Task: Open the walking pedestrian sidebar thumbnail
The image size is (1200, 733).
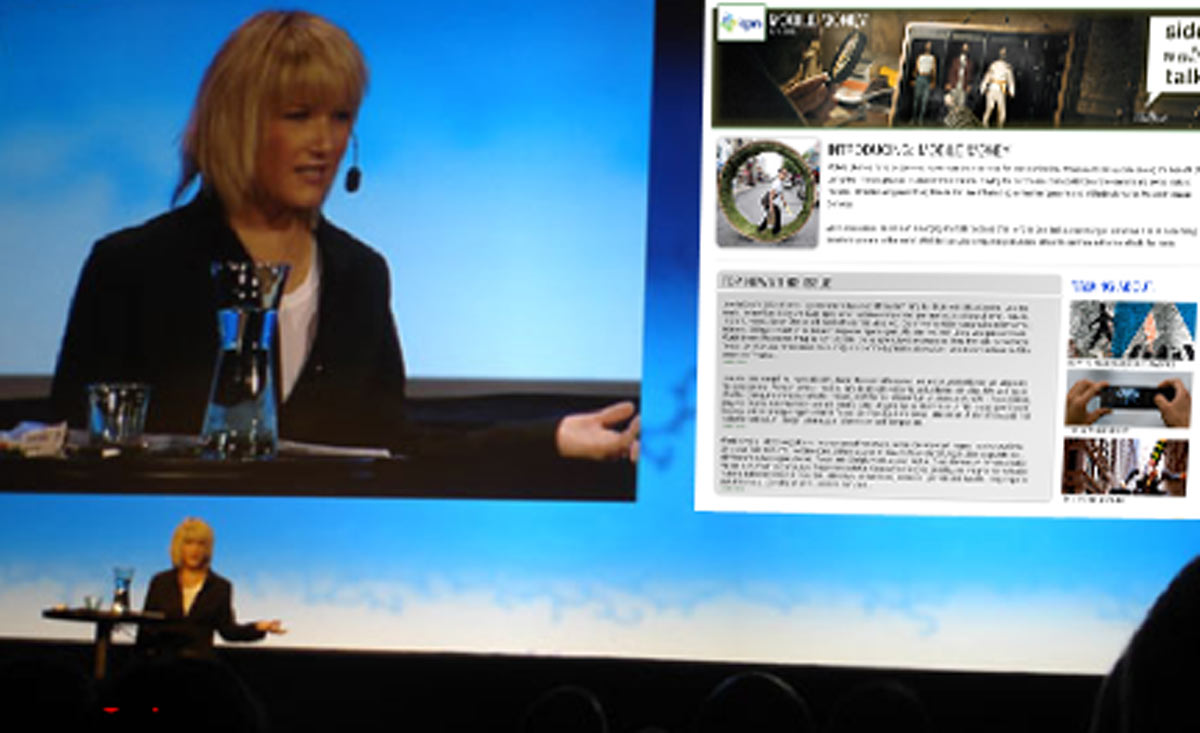Action: pos(1130,328)
